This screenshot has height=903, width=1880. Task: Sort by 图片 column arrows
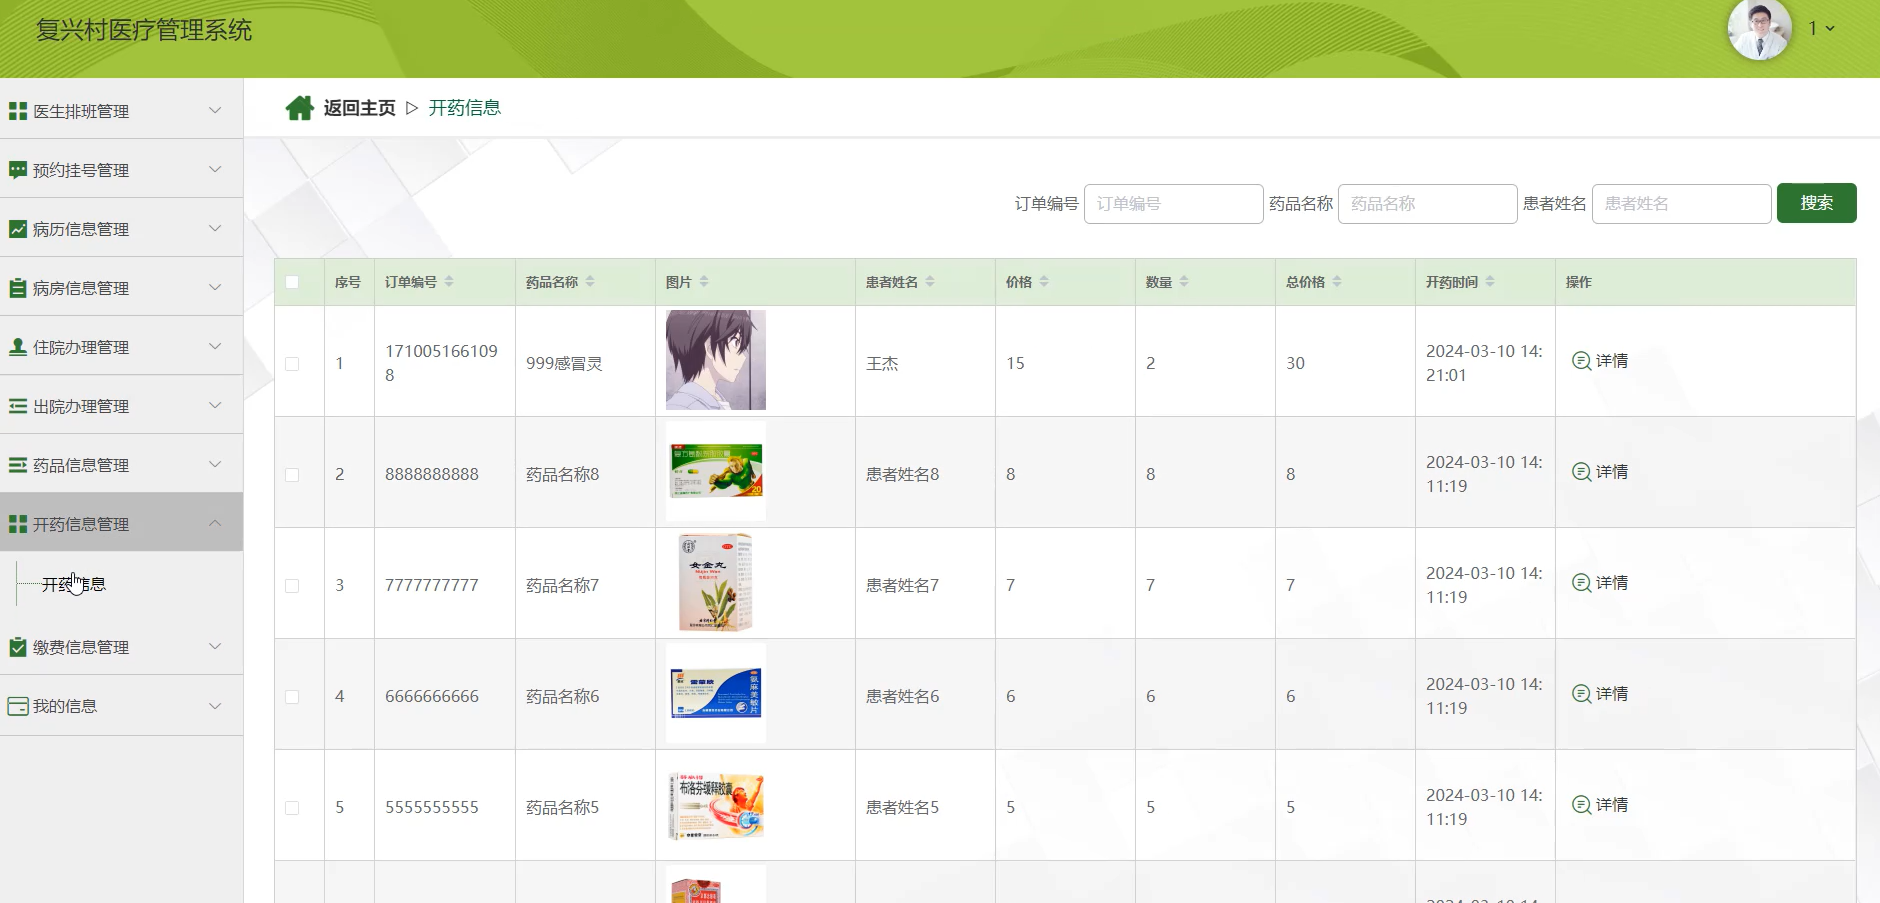[x=704, y=282]
